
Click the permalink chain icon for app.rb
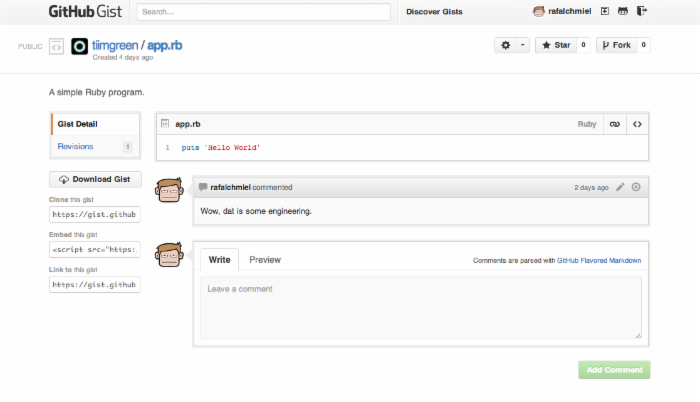(615, 124)
